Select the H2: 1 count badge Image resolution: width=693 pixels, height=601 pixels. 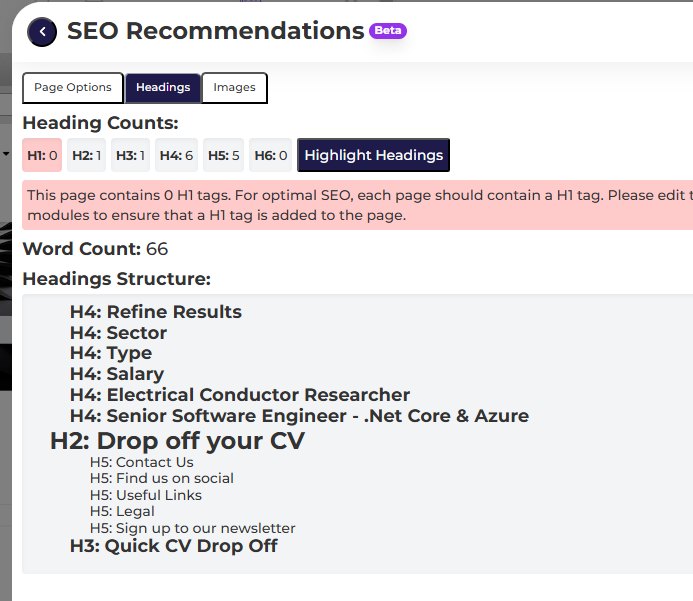tap(87, 155)
